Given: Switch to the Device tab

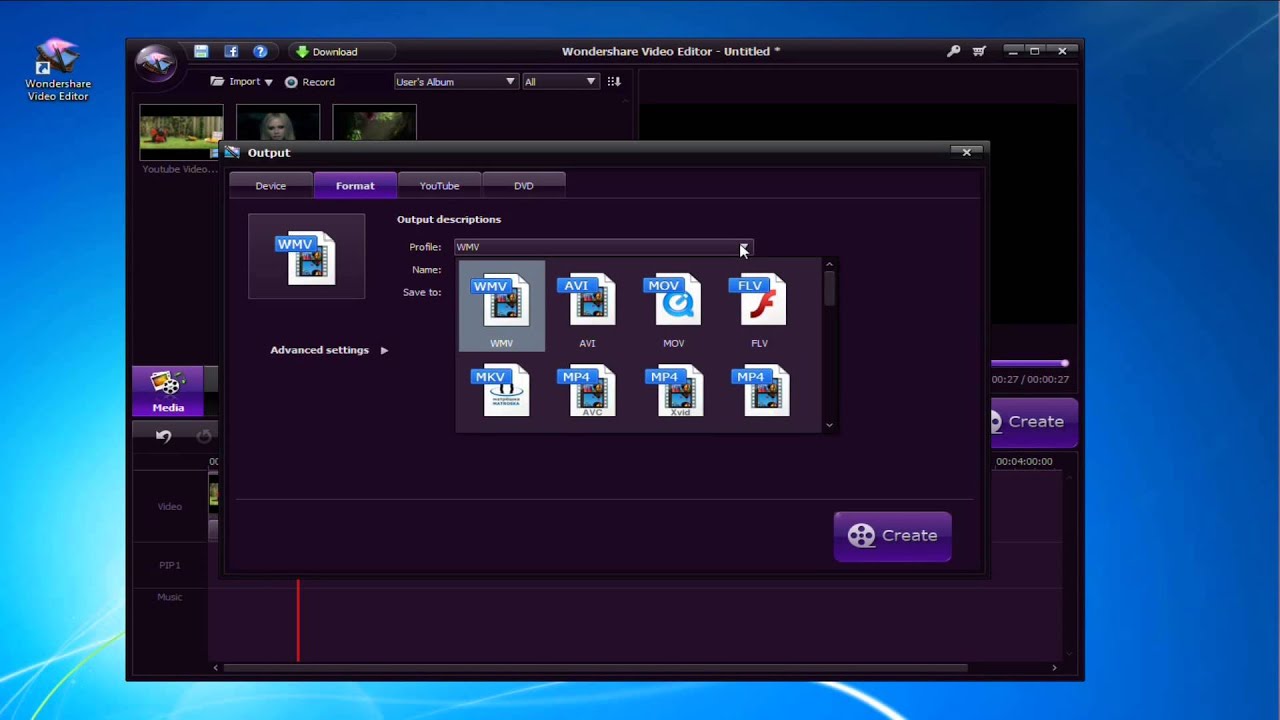Looking at the screenshot, I should click(271, 185).
